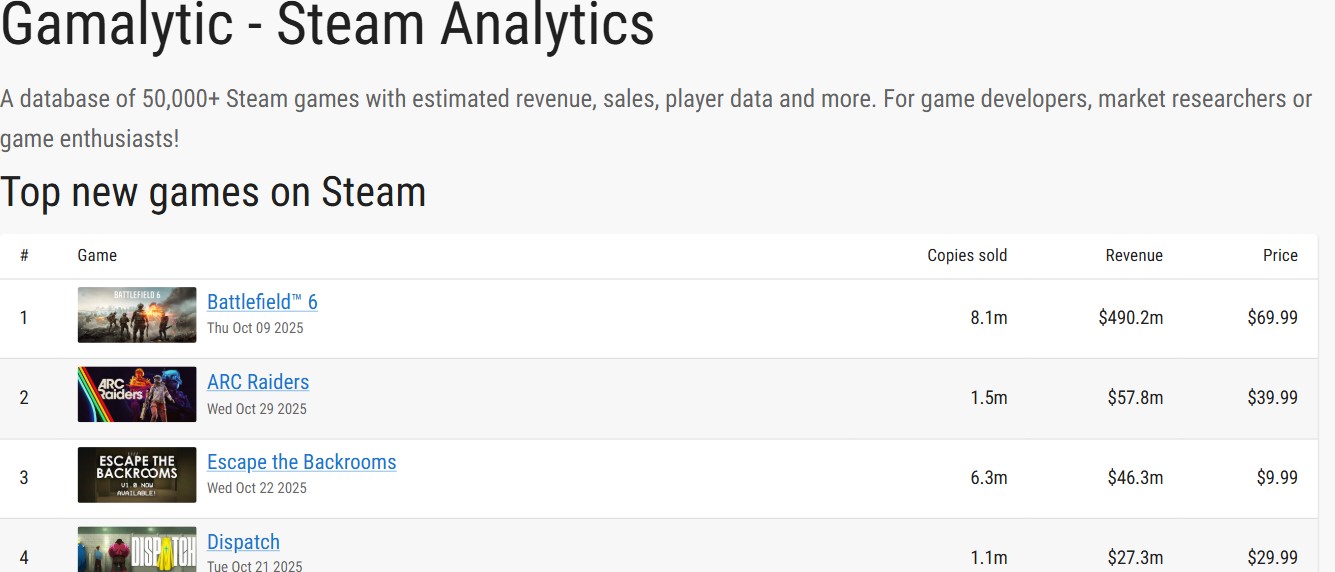Viewport: 1335px width, 572px height.
Task: Click the Top new games on Steam heading
Action: (x=213, y=192)
